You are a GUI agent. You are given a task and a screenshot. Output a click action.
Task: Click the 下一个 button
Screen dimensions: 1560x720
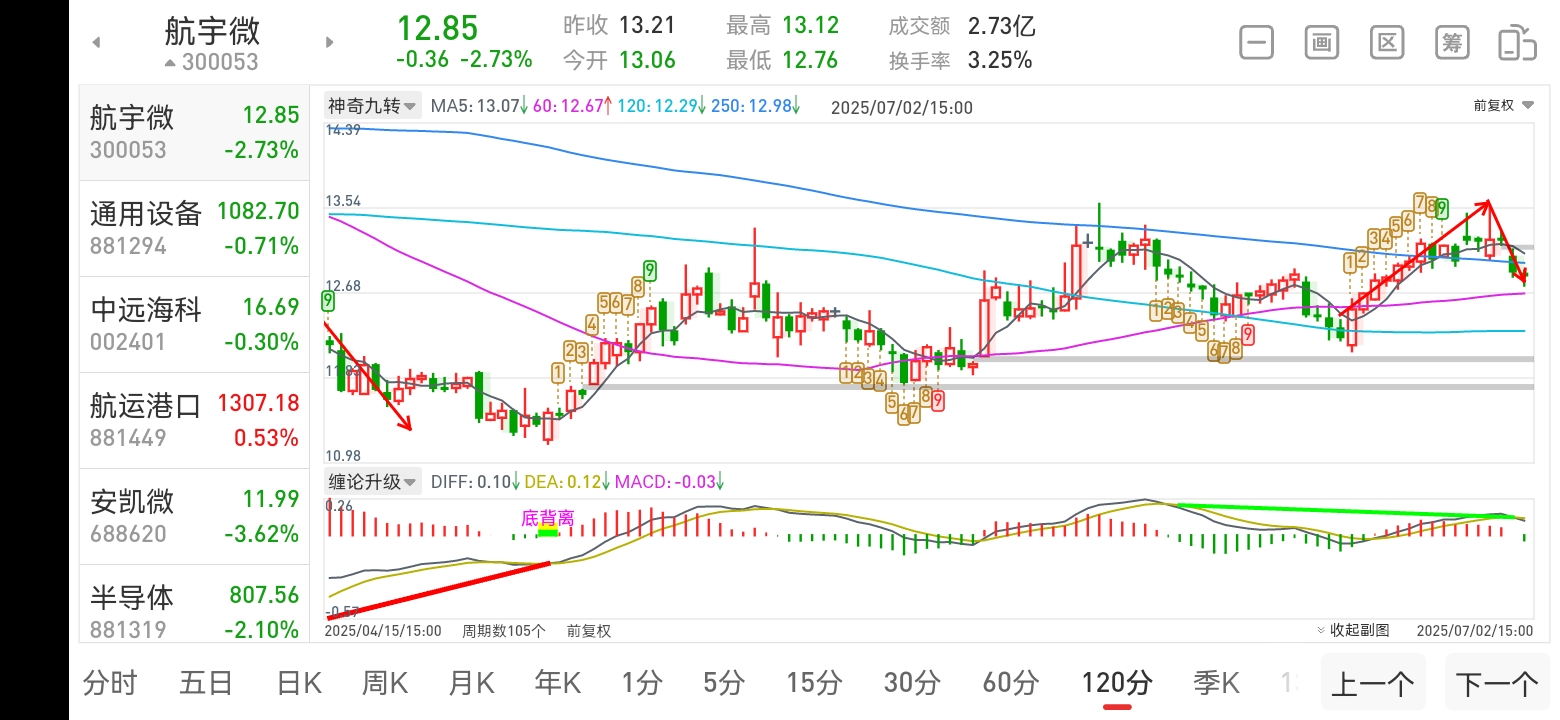(x=1496, y=684)
